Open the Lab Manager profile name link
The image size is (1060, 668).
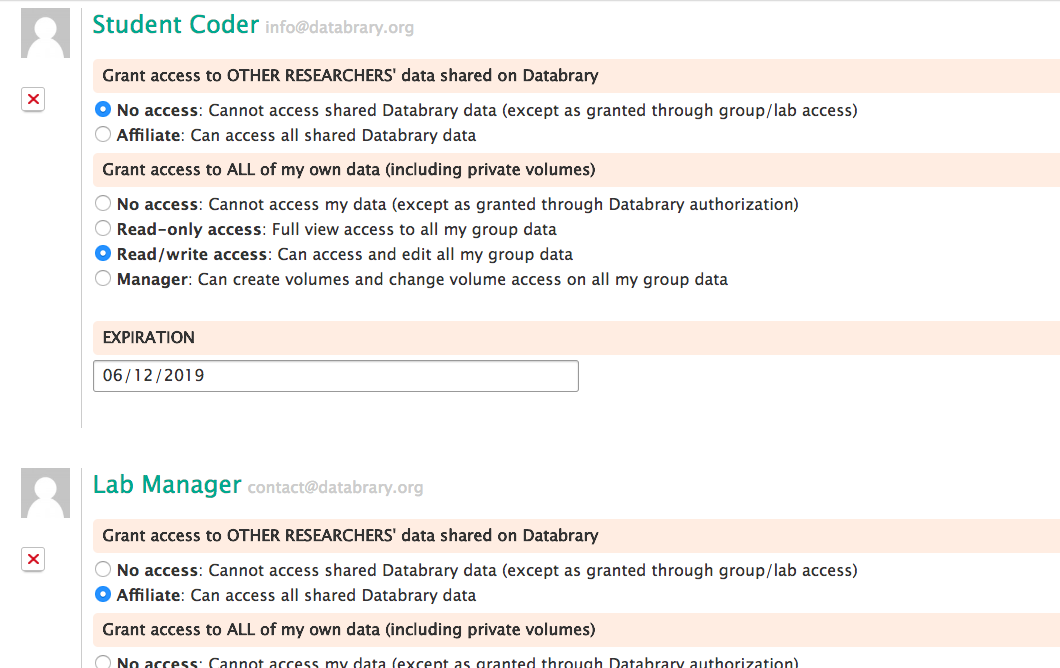[x=167, y=485]
